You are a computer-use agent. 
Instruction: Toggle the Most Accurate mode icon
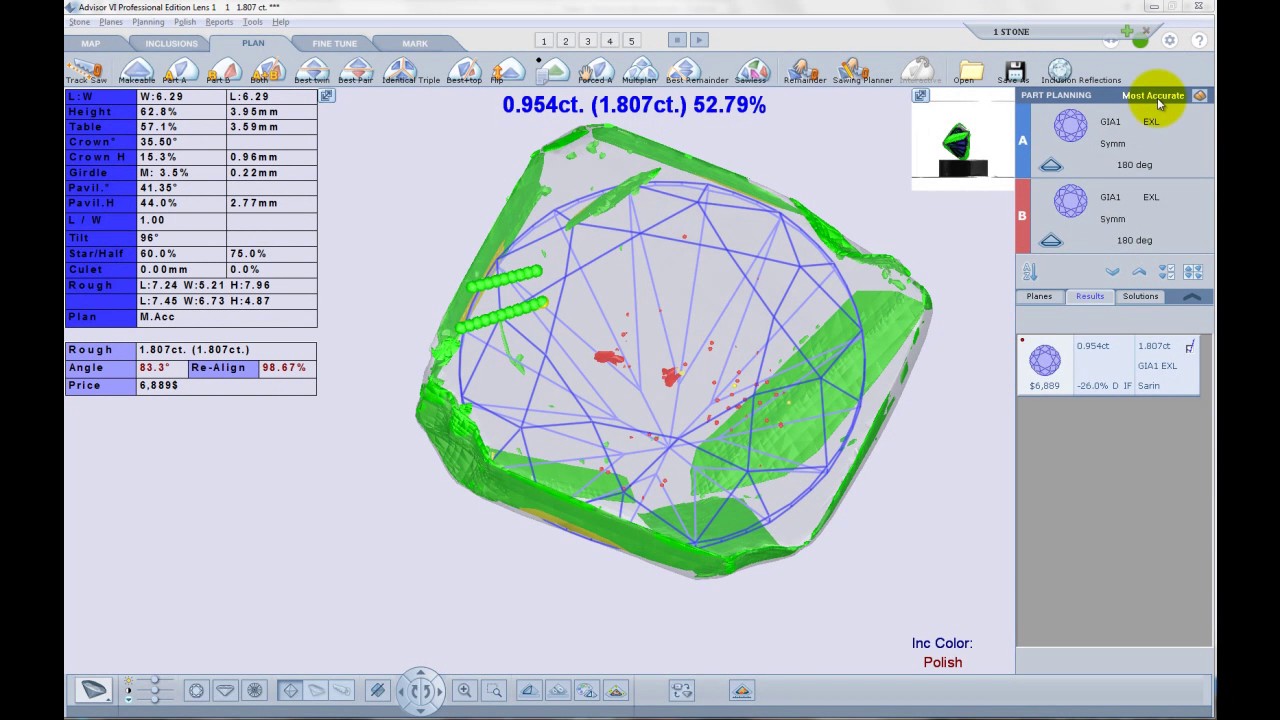(x=1199, y=96)
